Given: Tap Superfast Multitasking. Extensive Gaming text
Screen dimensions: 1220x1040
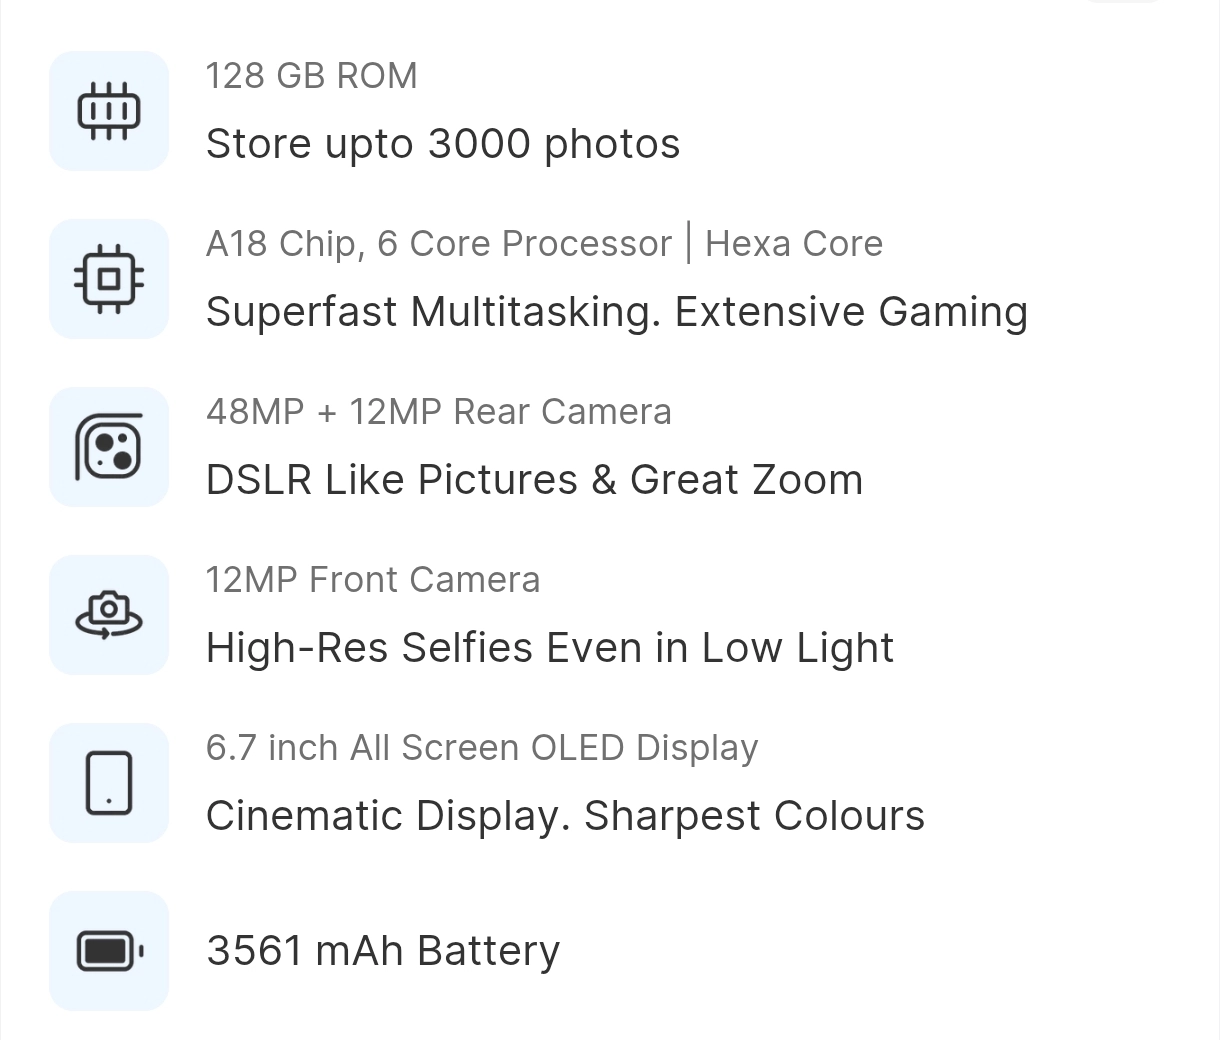Looking at the screenshot, I should tap(617, 312).
